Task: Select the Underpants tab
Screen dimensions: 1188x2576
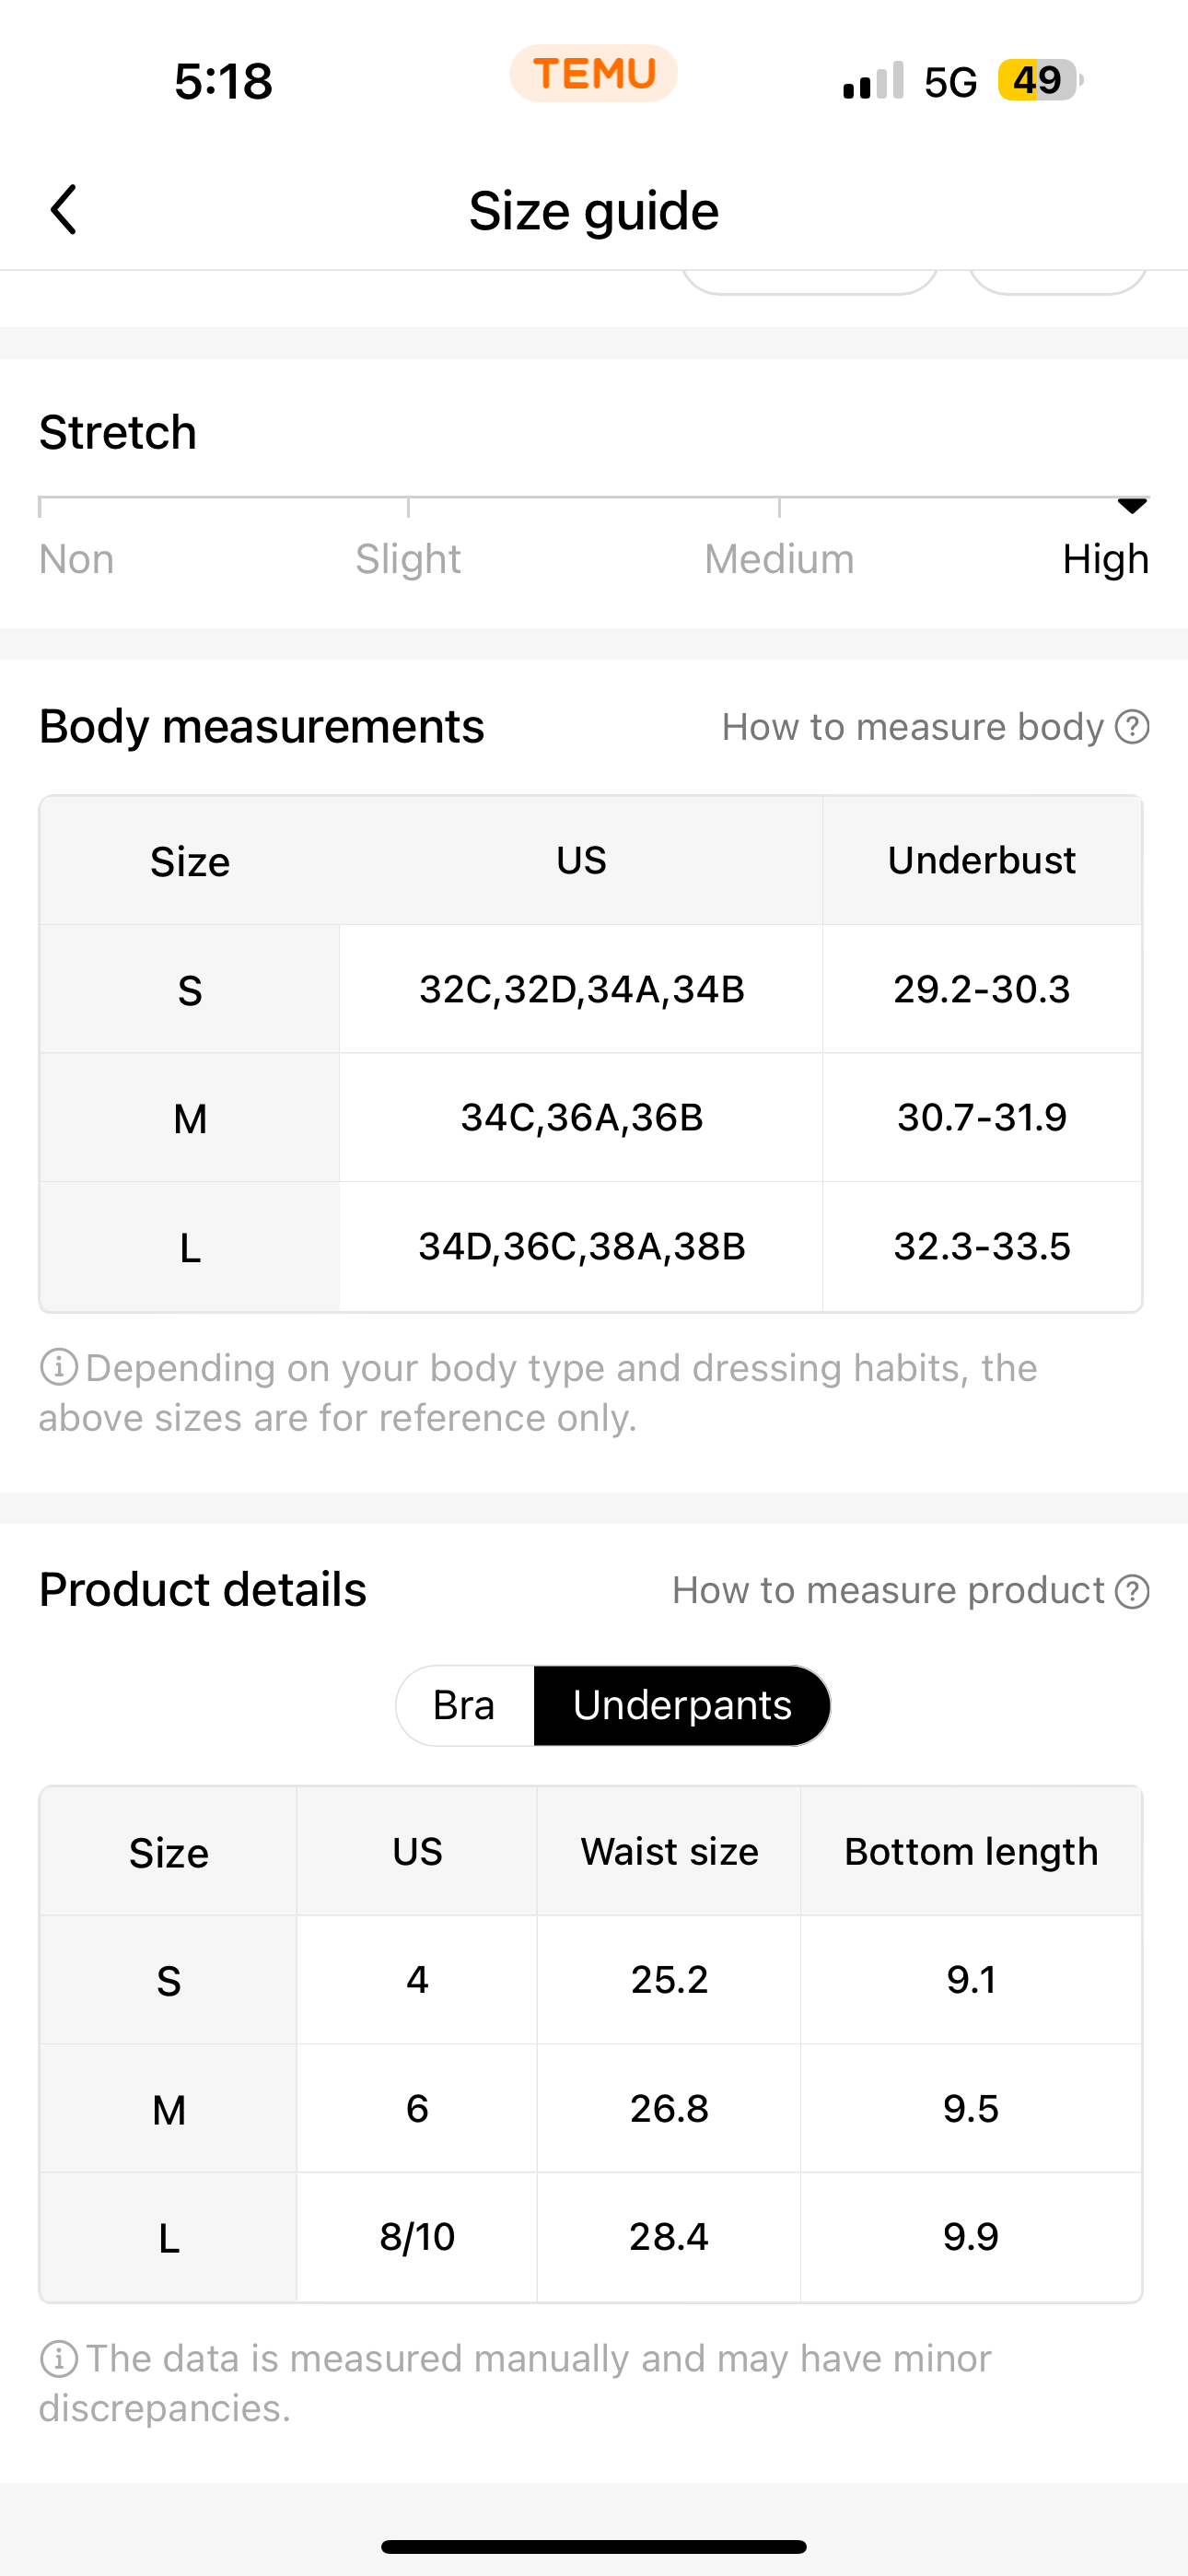Action: pos(682,1705)
